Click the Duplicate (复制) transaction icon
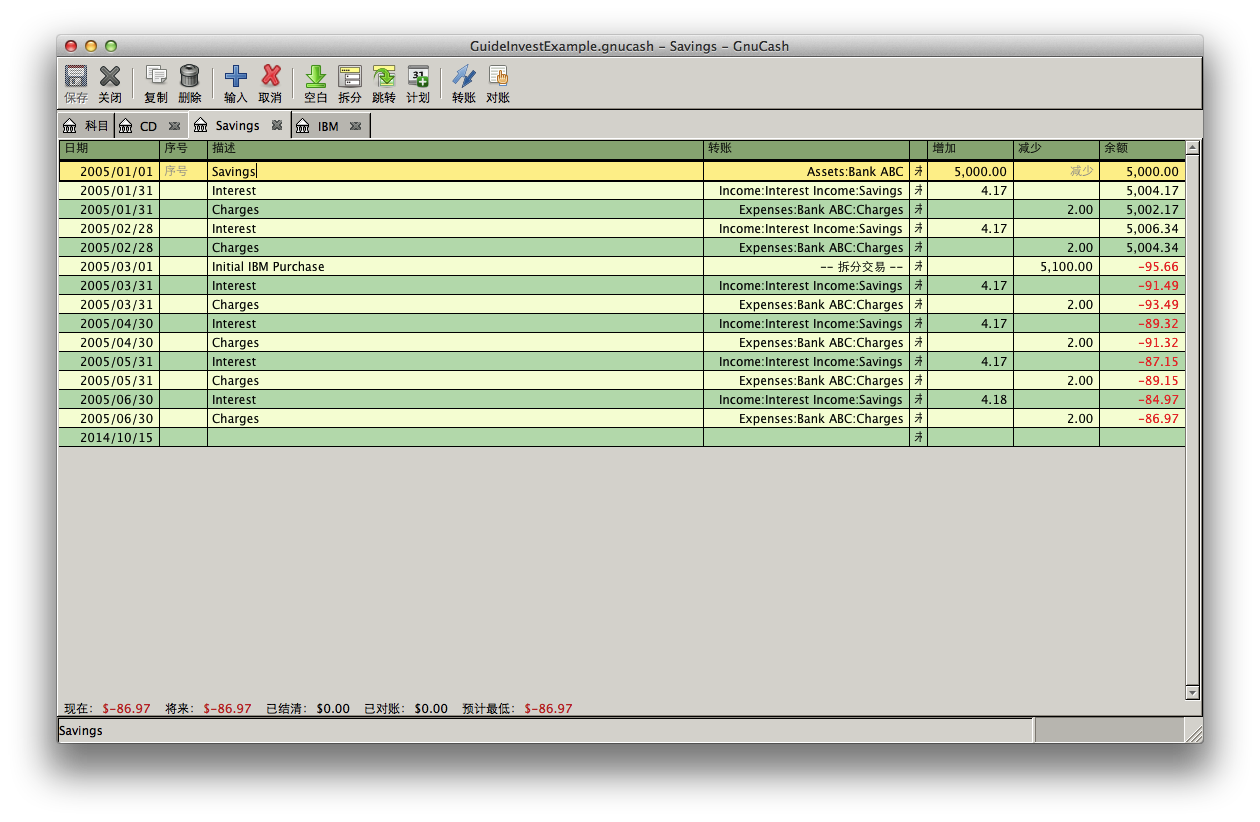The width and height of the screenshot is (1260, 822). [156, 77]
